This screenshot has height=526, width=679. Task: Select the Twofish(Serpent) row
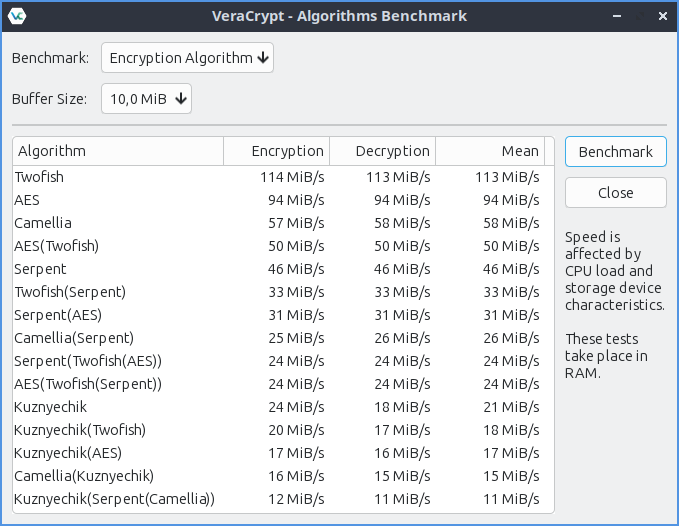pos(283,292)
